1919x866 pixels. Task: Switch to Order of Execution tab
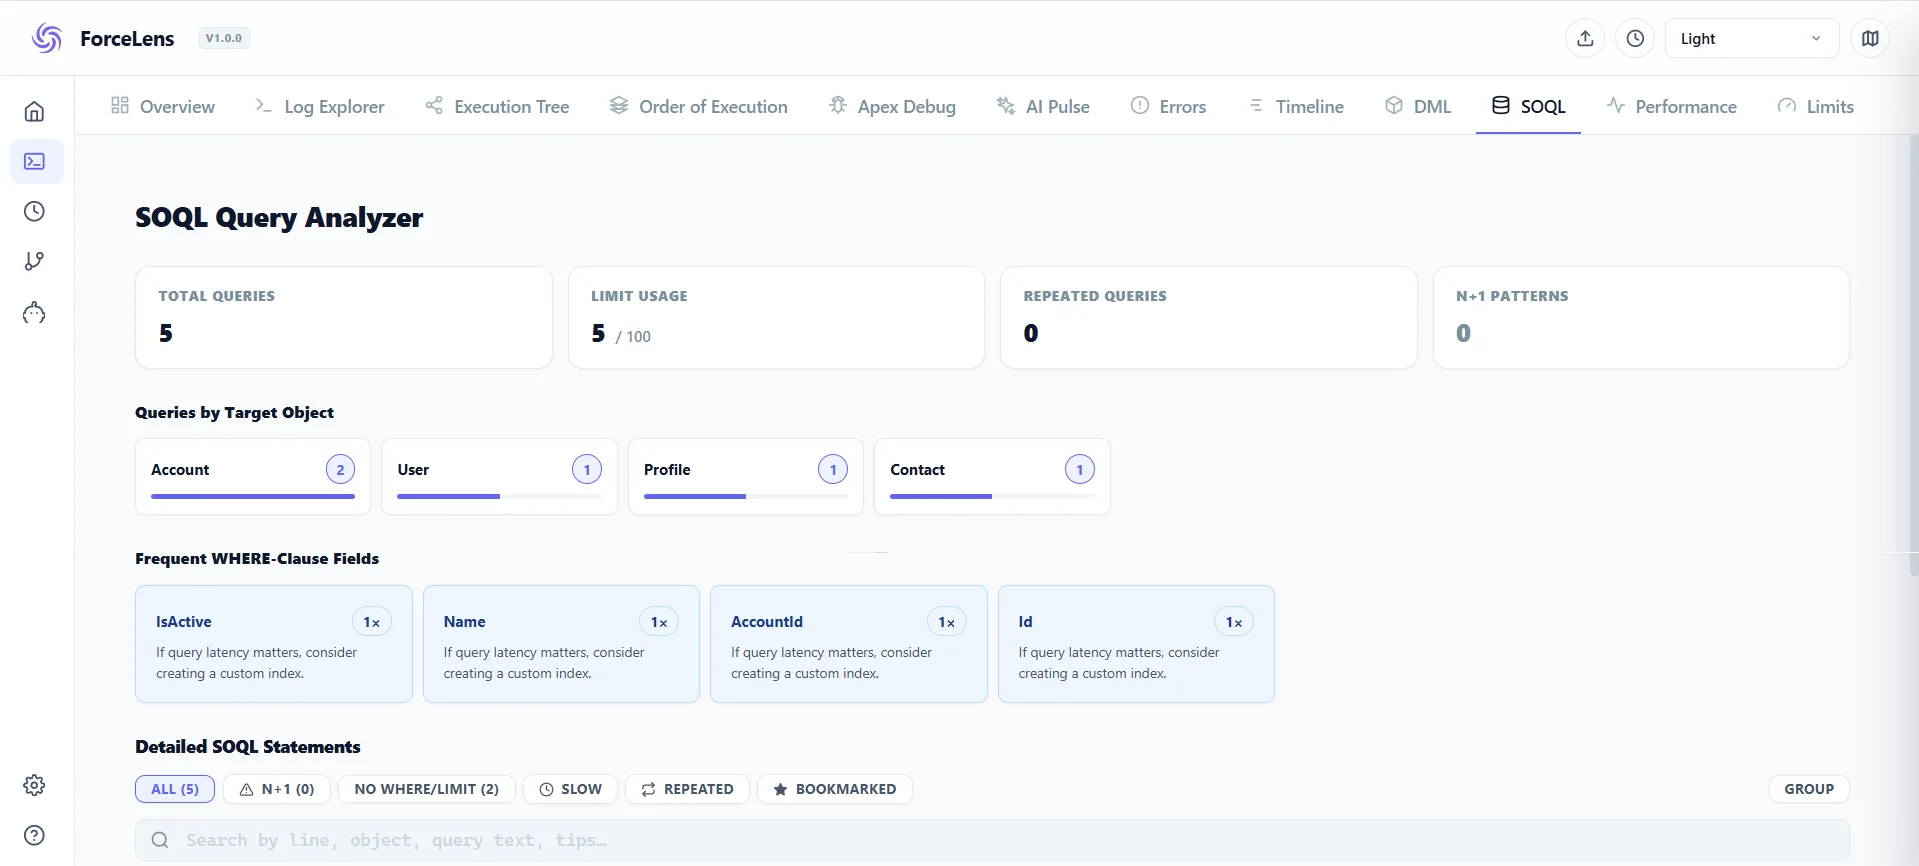click(x=699, y=106)
